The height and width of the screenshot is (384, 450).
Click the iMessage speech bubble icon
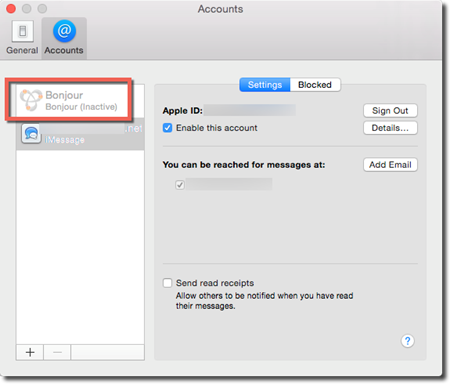(x=31, y=134)
